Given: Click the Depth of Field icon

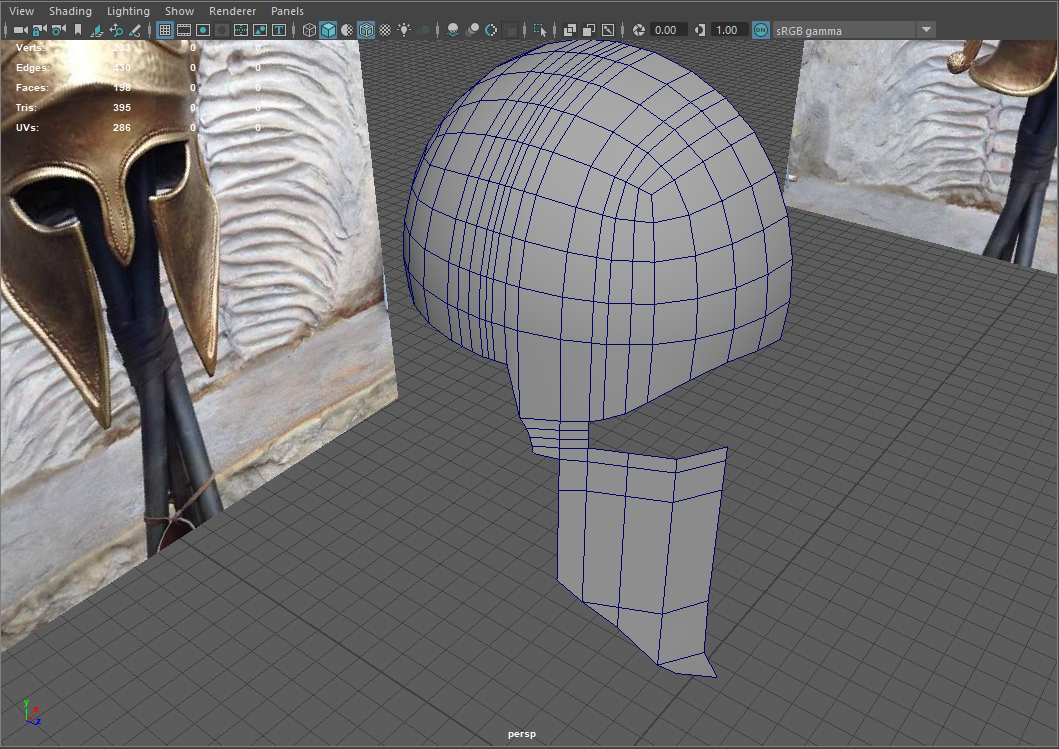Looking at the screenshot, I should click(x=511, y=30).
